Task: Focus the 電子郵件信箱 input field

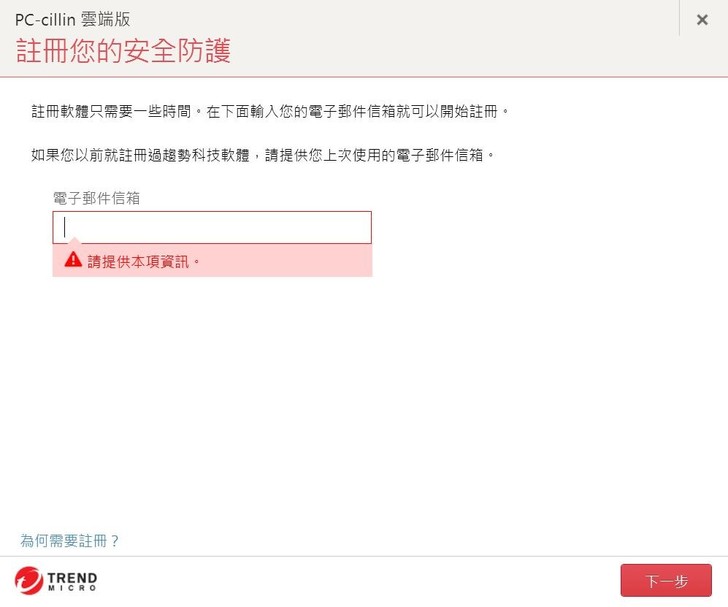Action: point(212,228)
